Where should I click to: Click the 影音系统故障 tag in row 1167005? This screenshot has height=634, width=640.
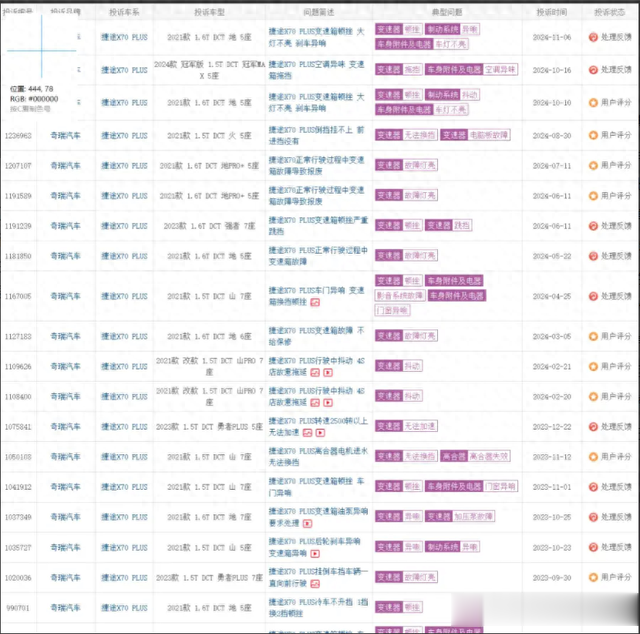coord(400,295)
